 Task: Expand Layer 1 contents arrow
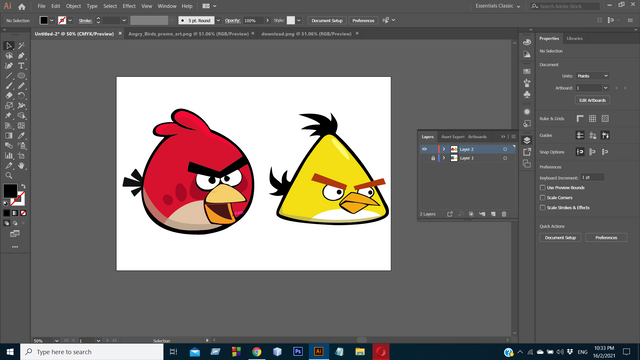pyautogui.click(x=444, y=158)
